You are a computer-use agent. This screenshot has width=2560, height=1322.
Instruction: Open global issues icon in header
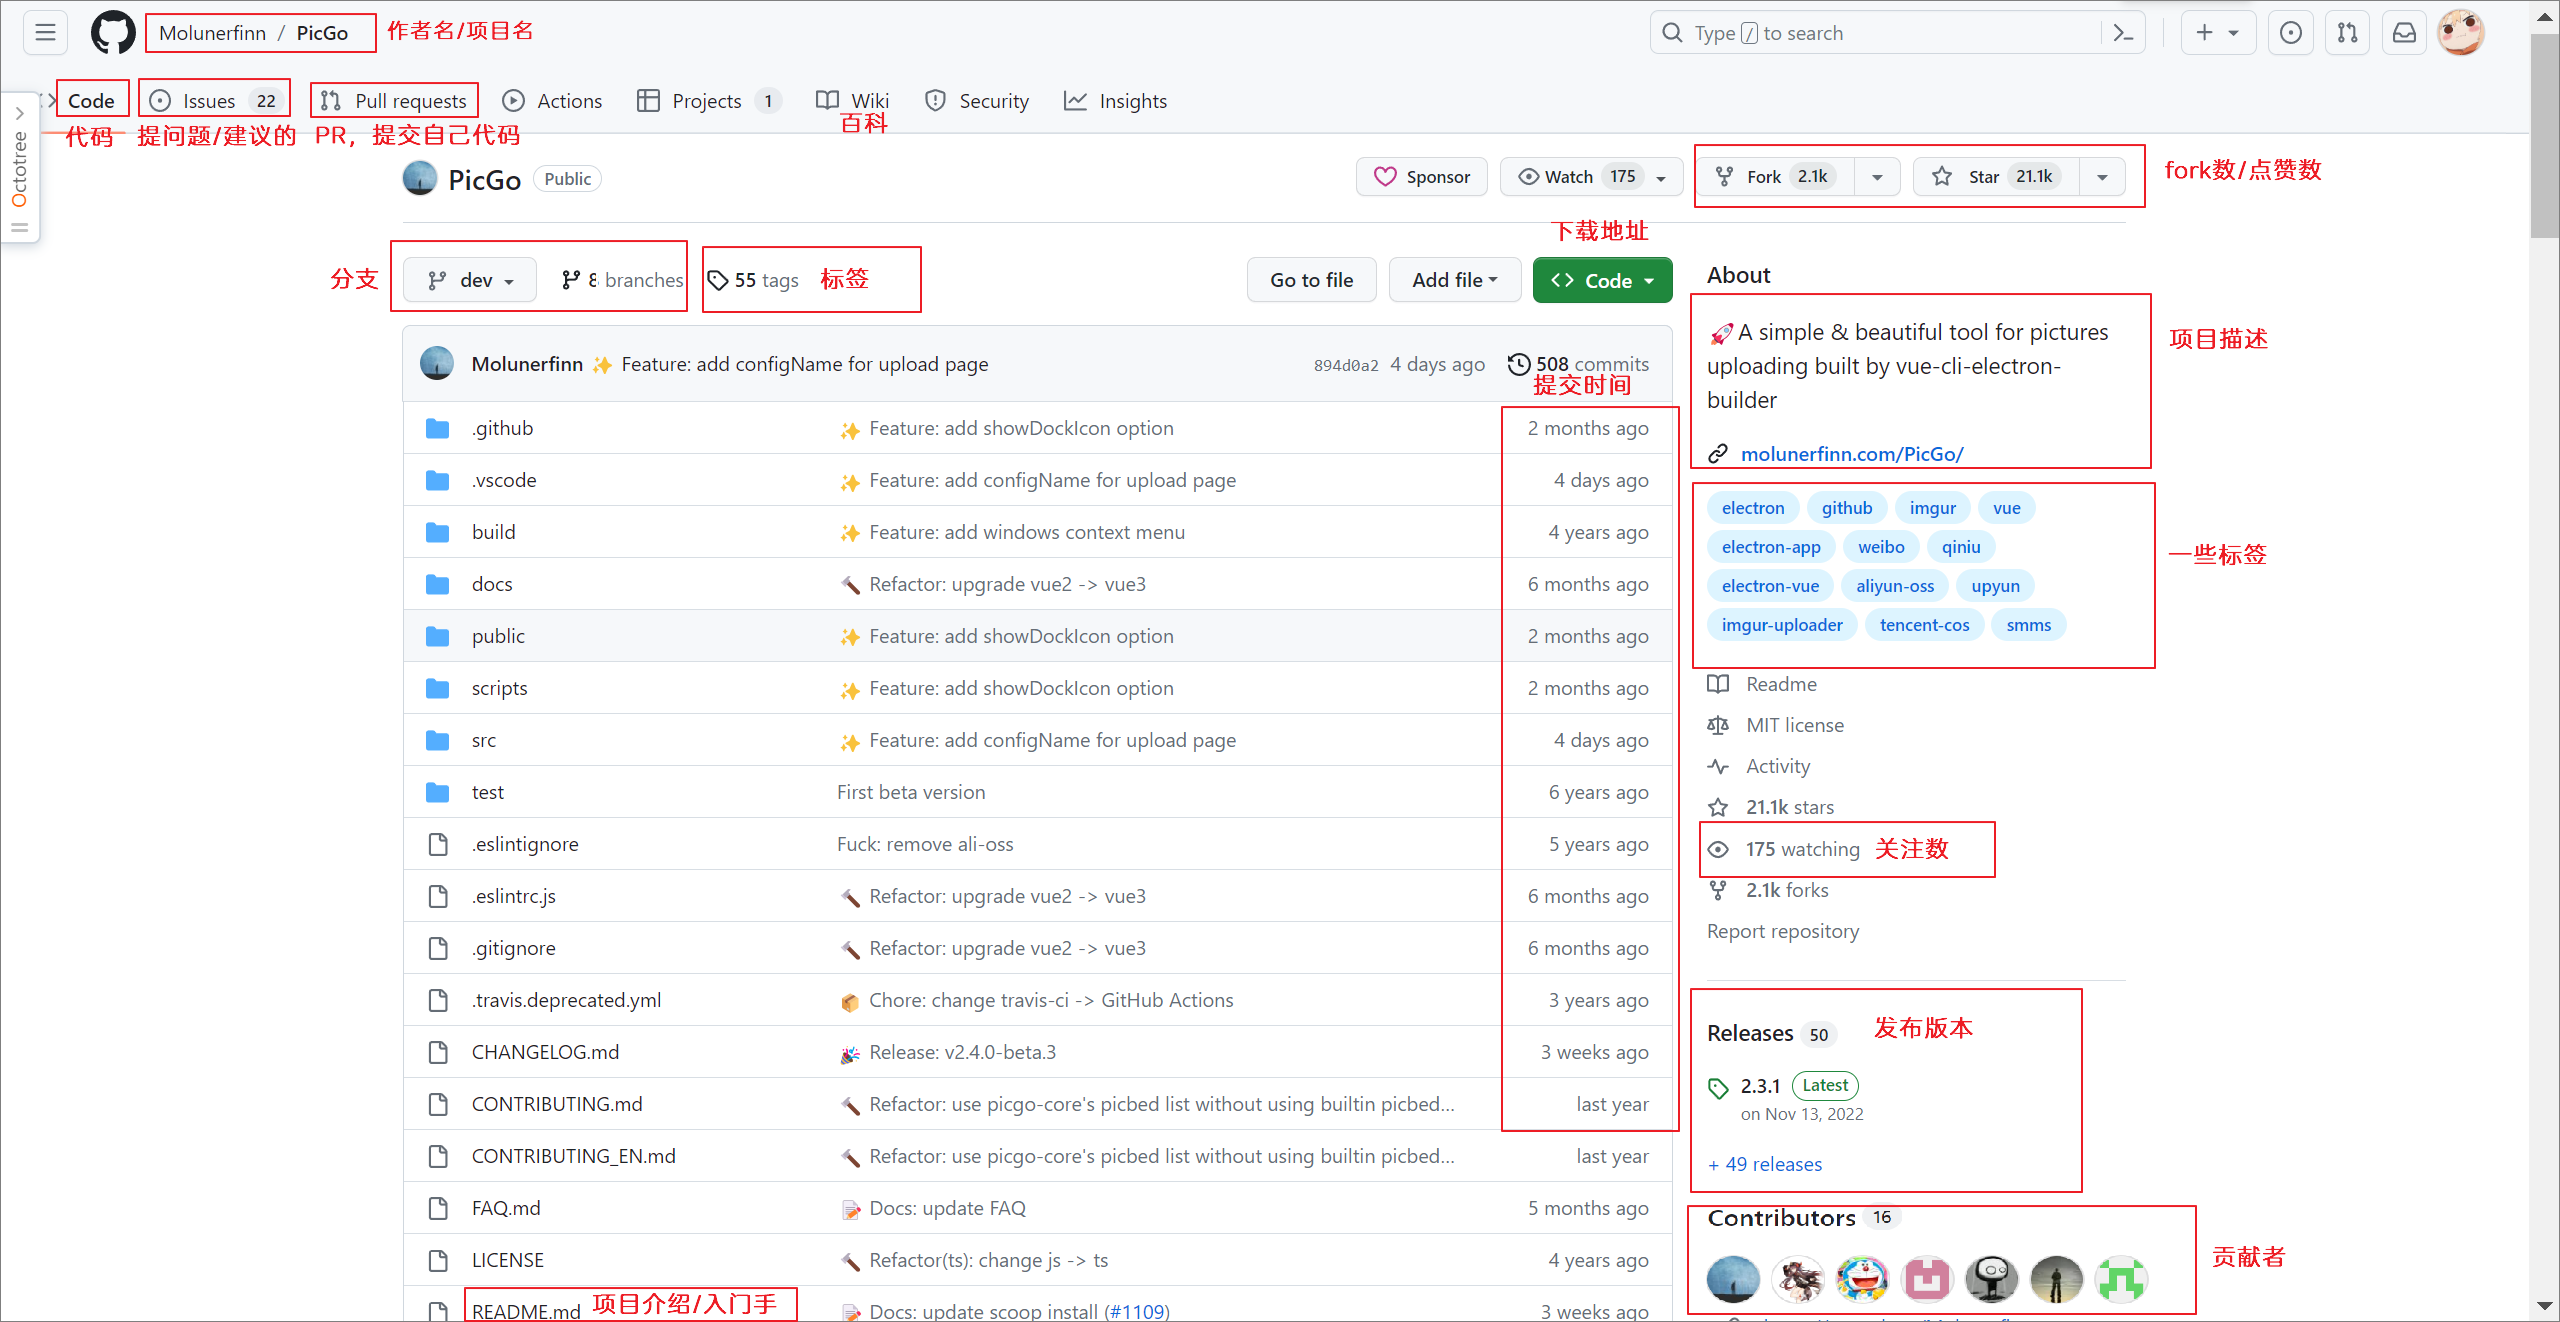pyautogui.click(x=2290, y=33)
